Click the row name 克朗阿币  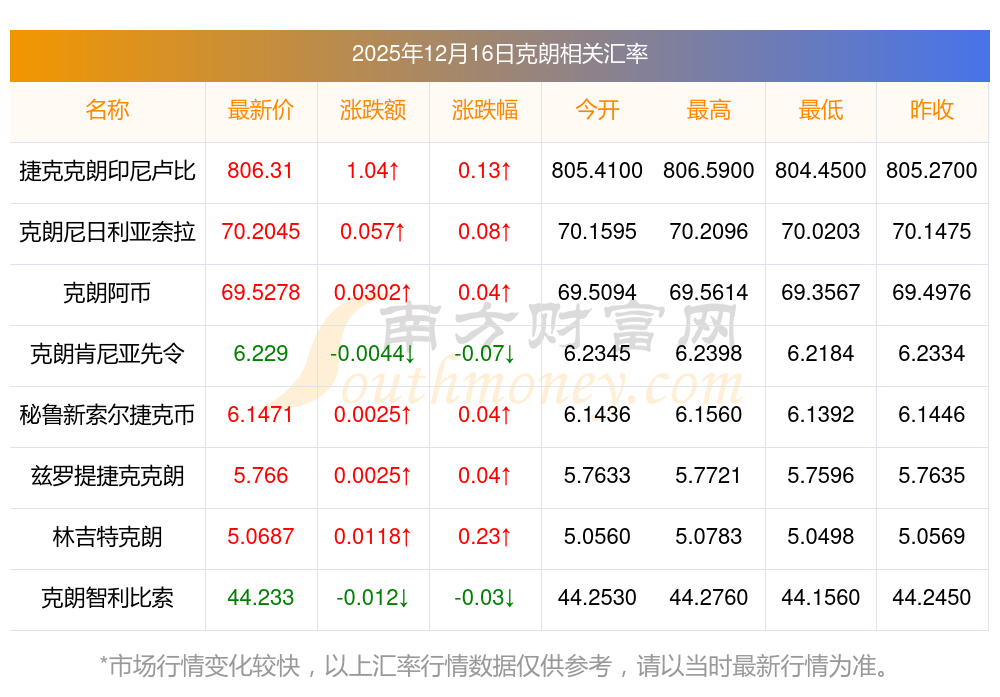click(107, 293)
